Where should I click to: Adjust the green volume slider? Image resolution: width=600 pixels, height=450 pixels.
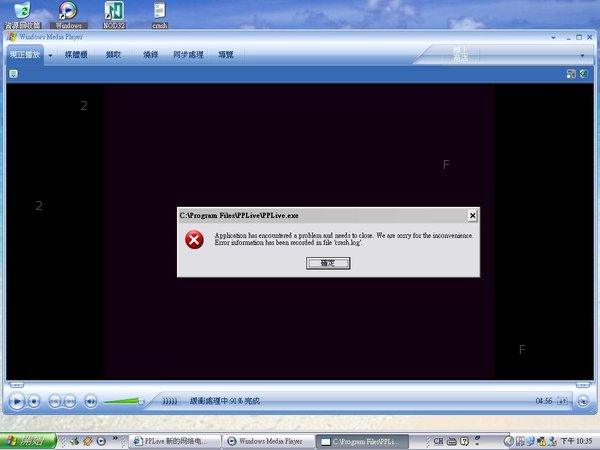coord(124,401)
